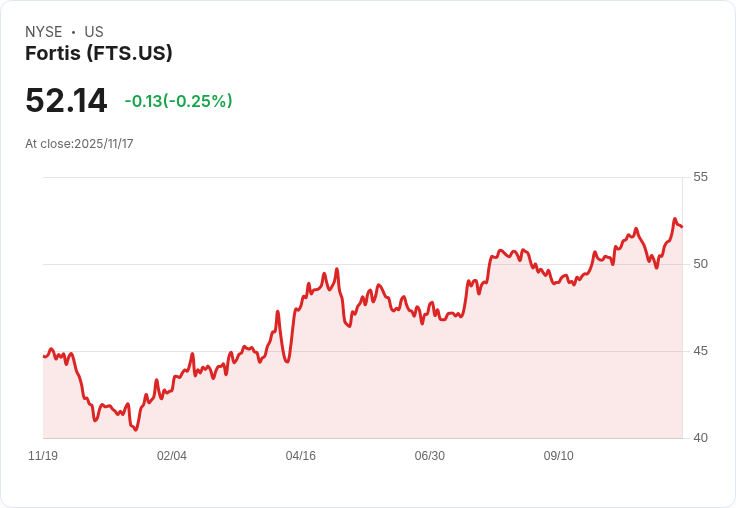Click the 40 y-axis price label
The width and height of the screenshot is (736, 508).
pos(700,438)
